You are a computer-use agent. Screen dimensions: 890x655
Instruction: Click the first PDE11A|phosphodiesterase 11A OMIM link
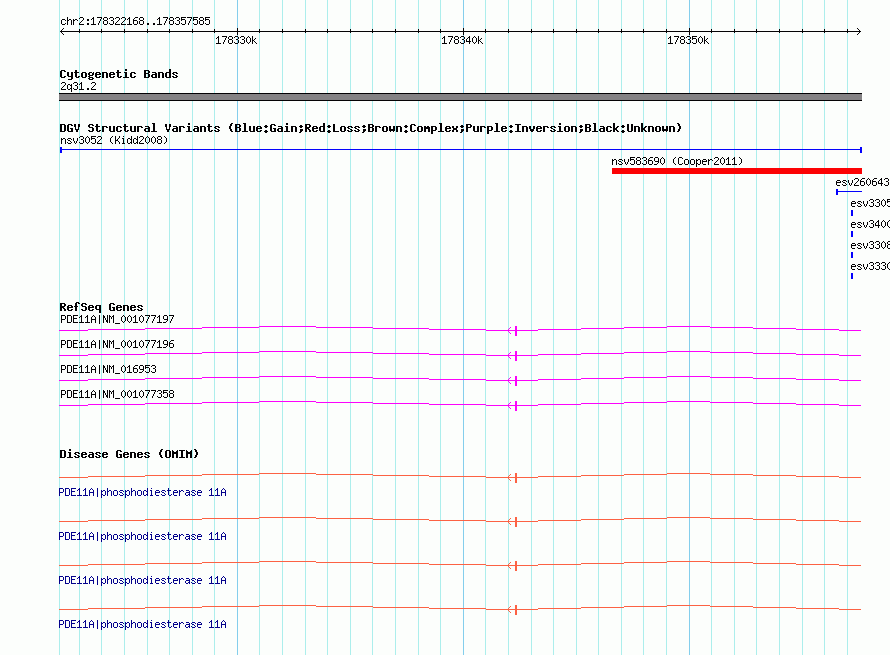pyautogui.click(x=142, y=492)
